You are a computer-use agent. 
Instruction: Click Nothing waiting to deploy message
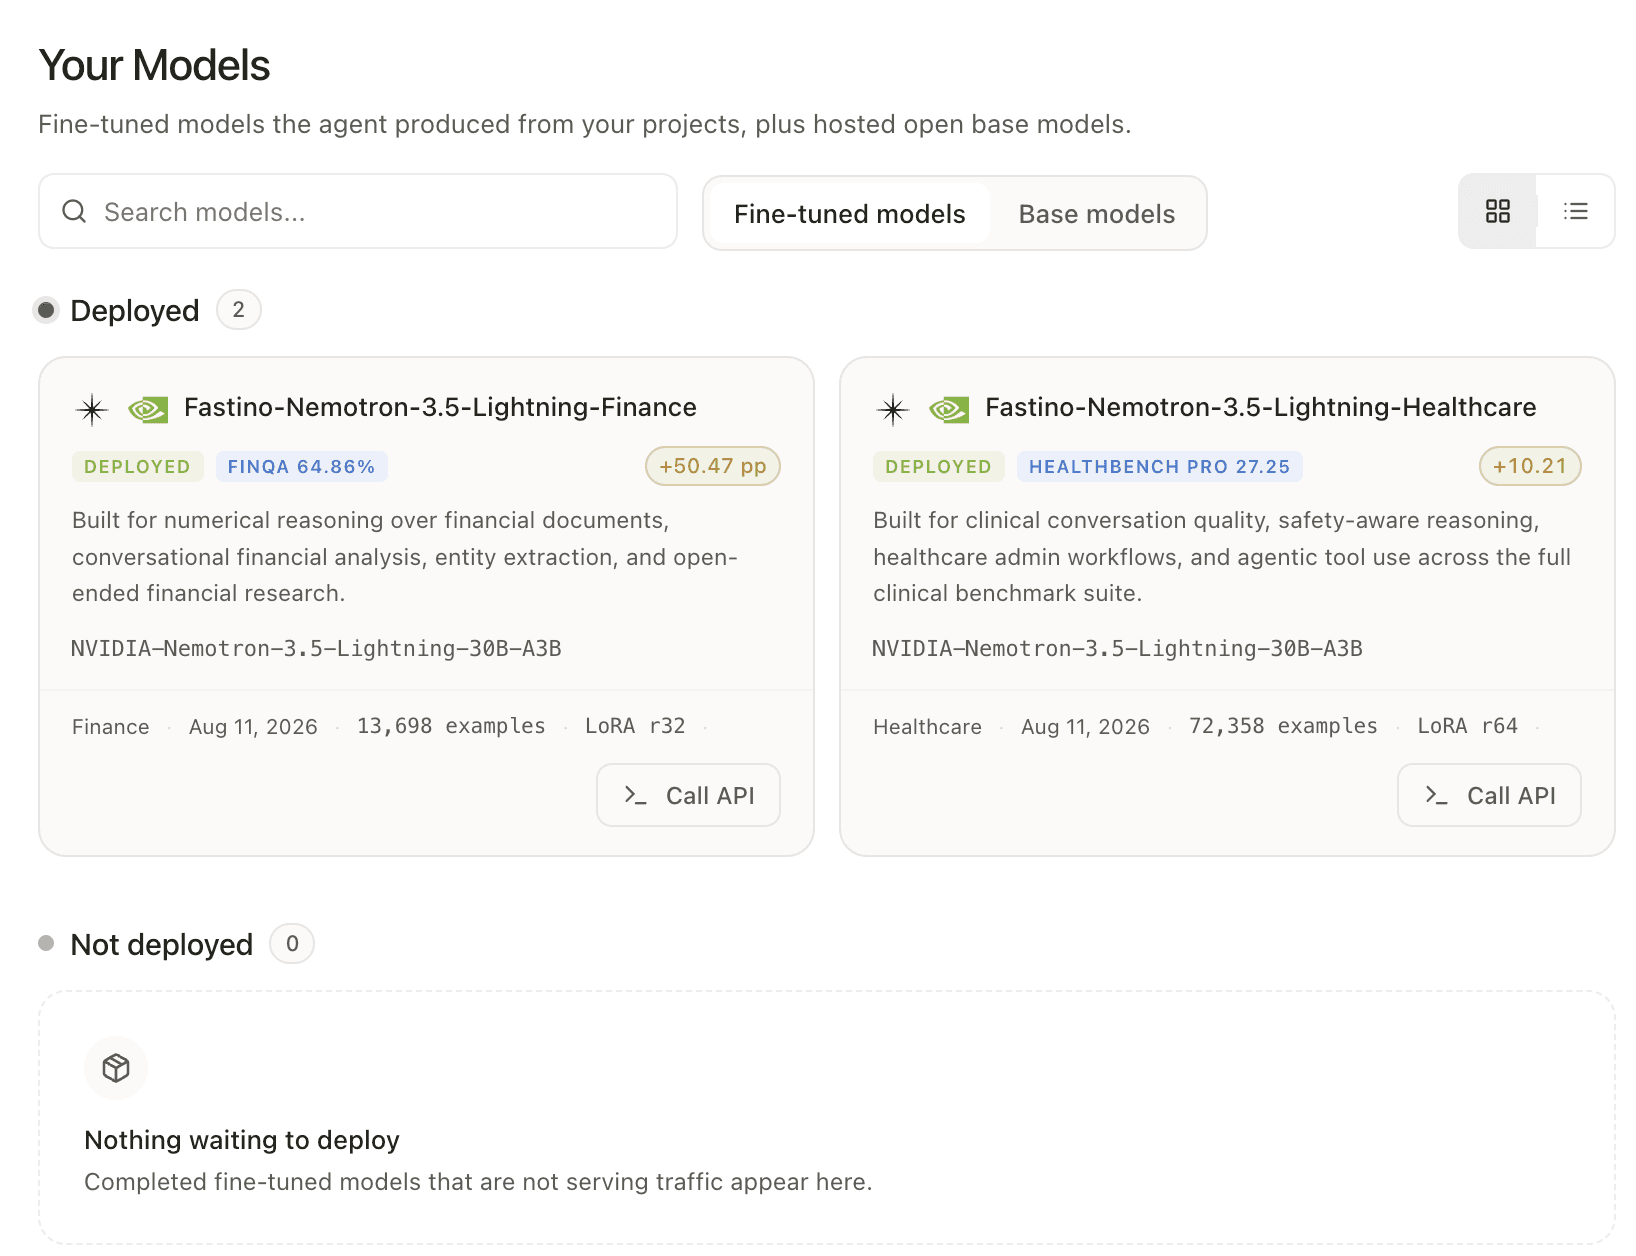[x=242, y=1140]
